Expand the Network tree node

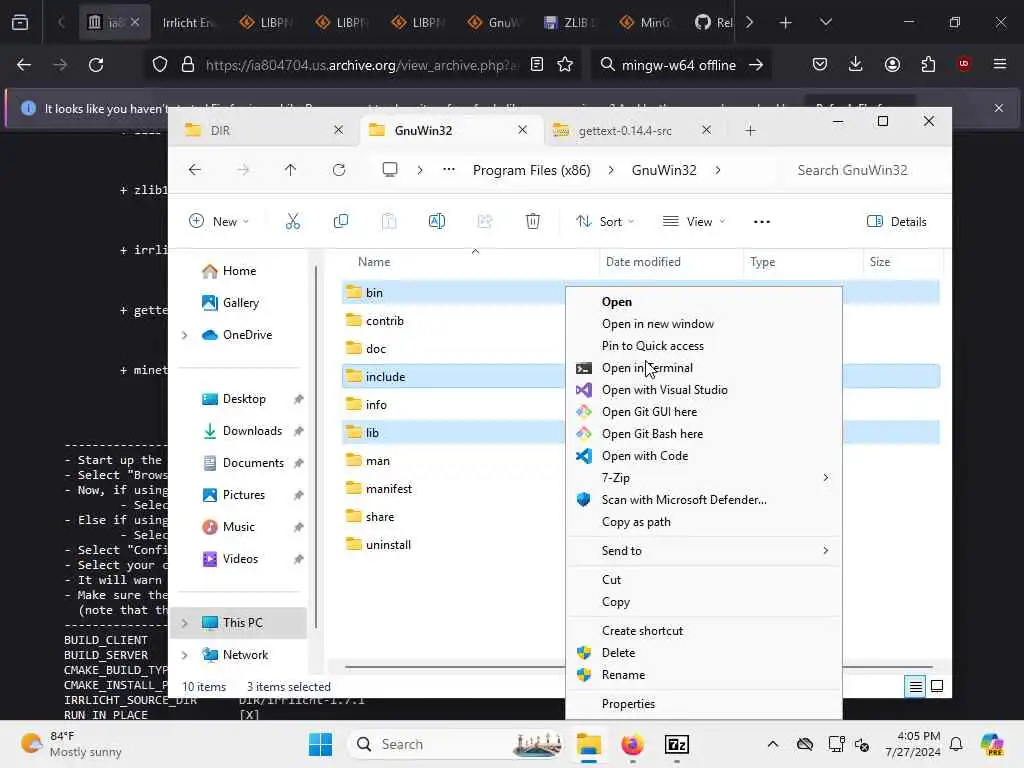[184, 655]
